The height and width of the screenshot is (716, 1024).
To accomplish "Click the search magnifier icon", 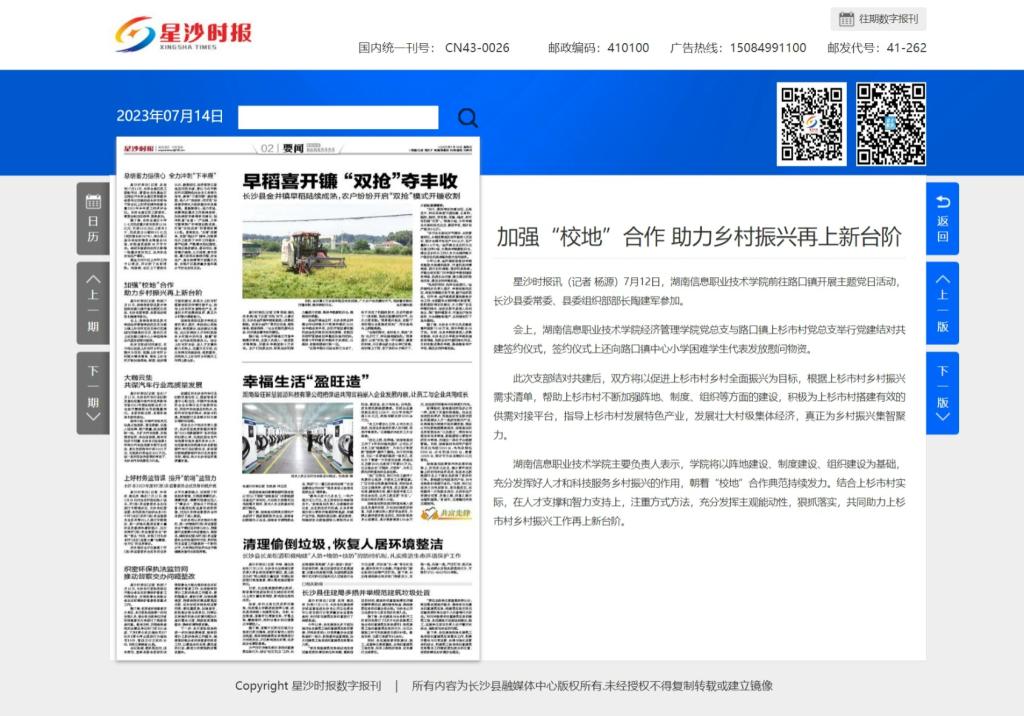I will click(467, 118).
